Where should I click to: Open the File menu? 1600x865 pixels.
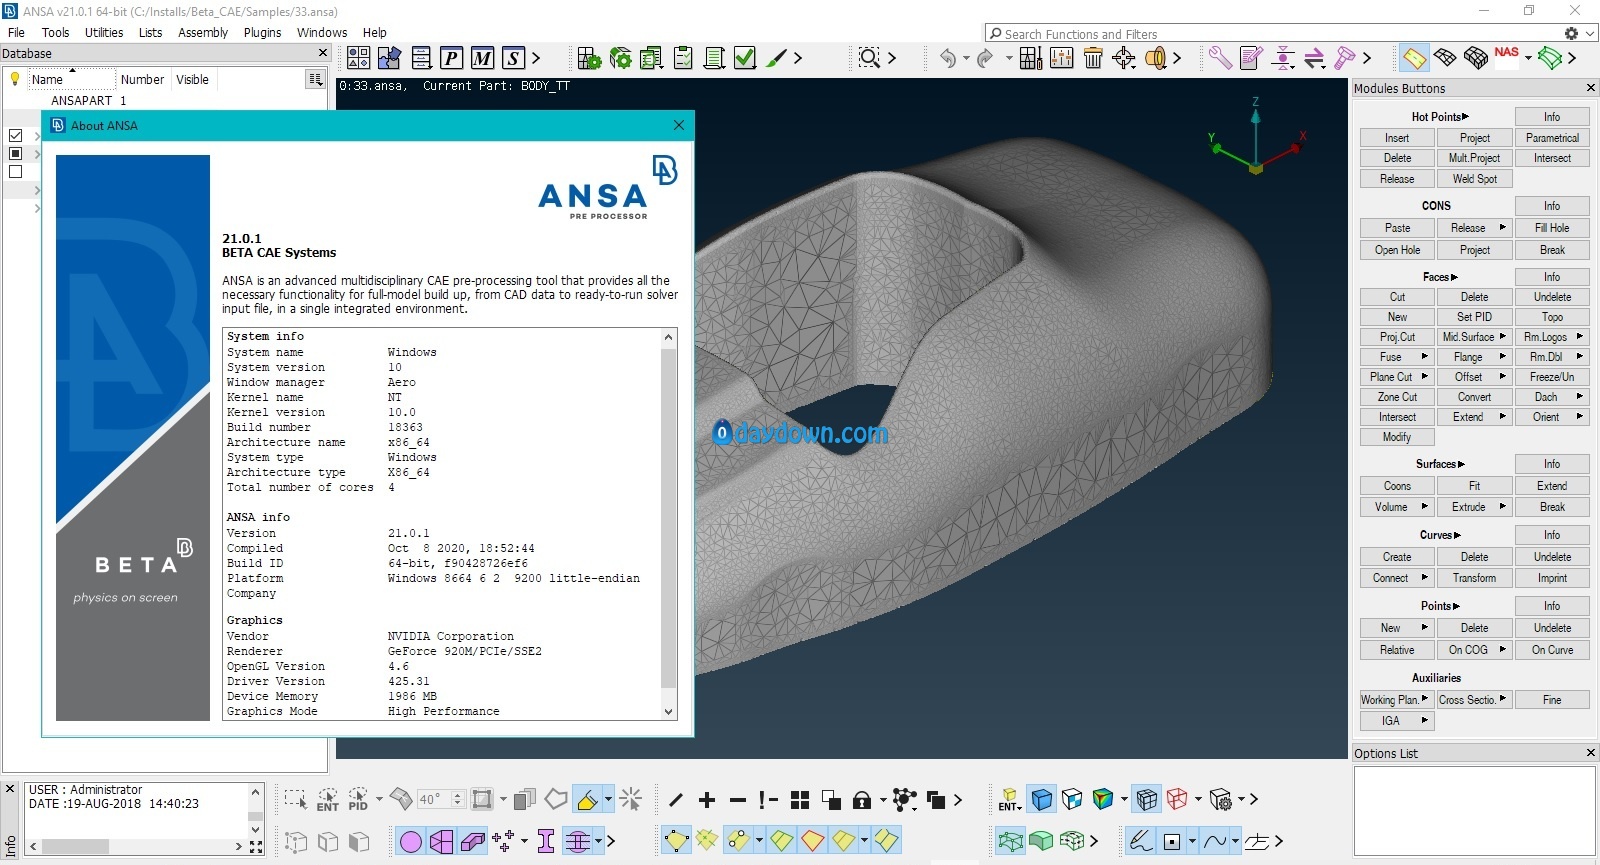[x=16, y=32]
